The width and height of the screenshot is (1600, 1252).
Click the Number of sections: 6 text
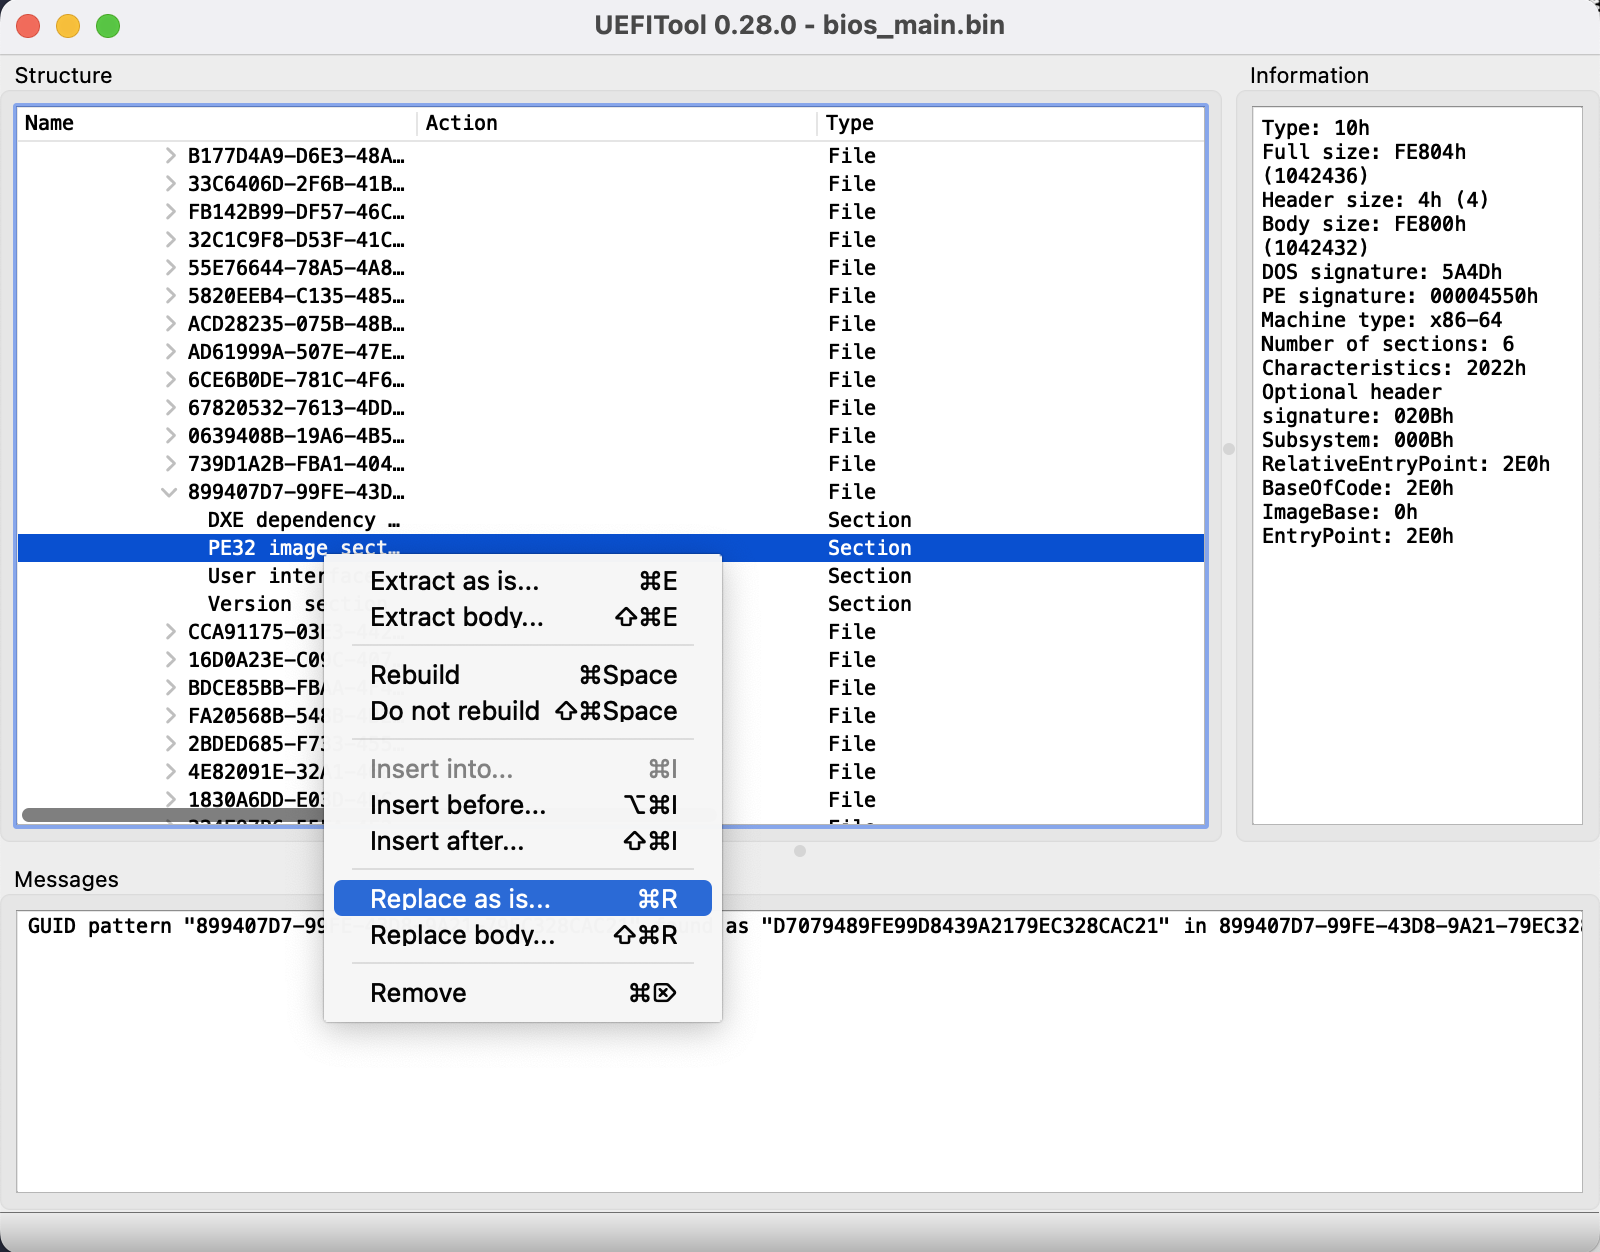click(x=1387, y=344)
